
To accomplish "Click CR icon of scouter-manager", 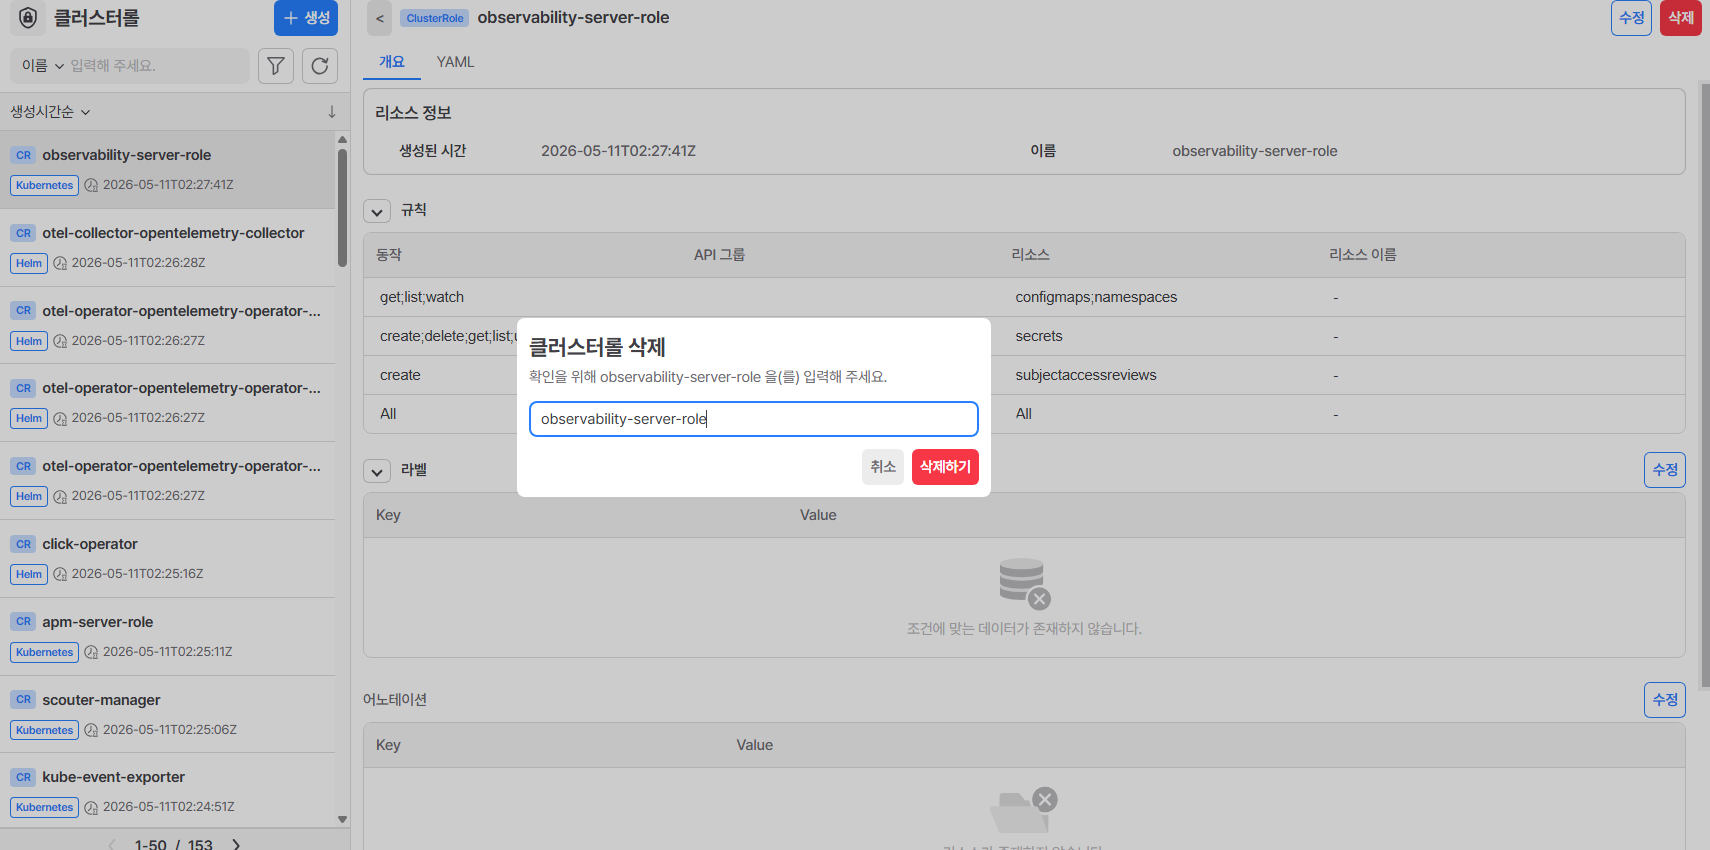I will tap(24, 700).
